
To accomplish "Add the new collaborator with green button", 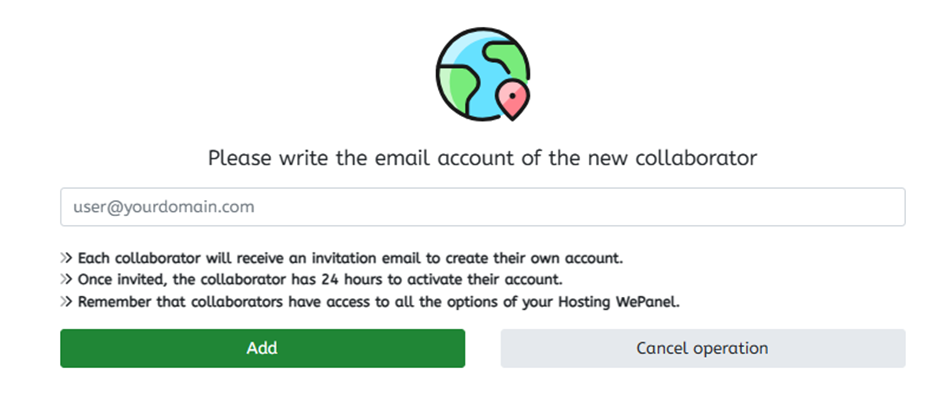I will 263,348.
